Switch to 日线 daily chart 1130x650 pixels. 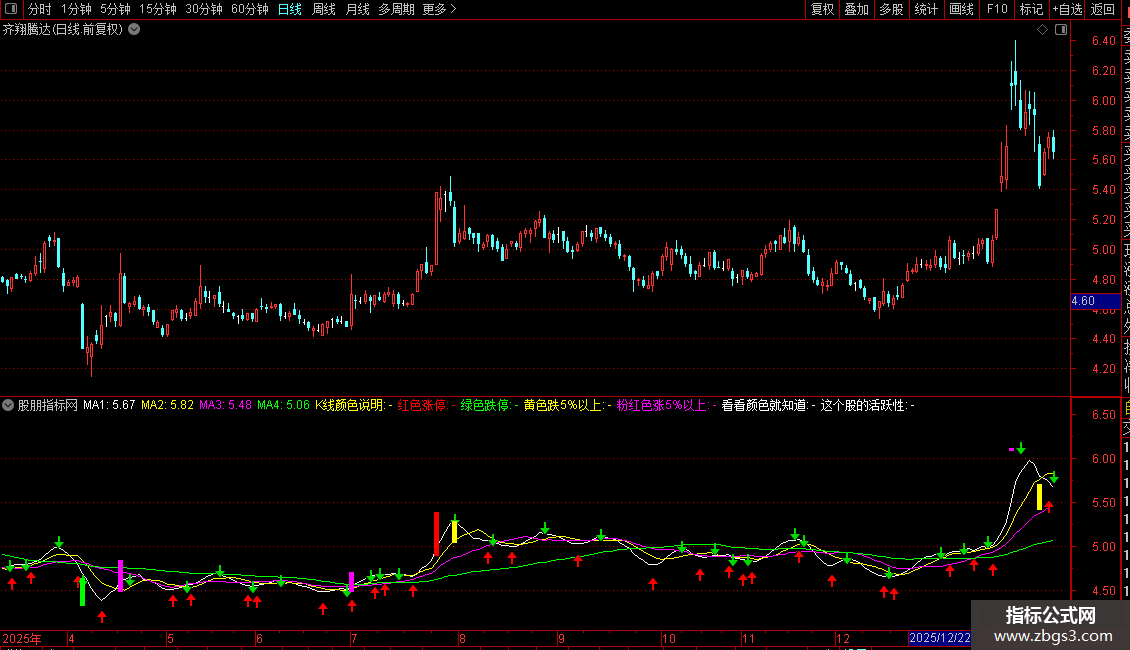[x=290, y=9]
